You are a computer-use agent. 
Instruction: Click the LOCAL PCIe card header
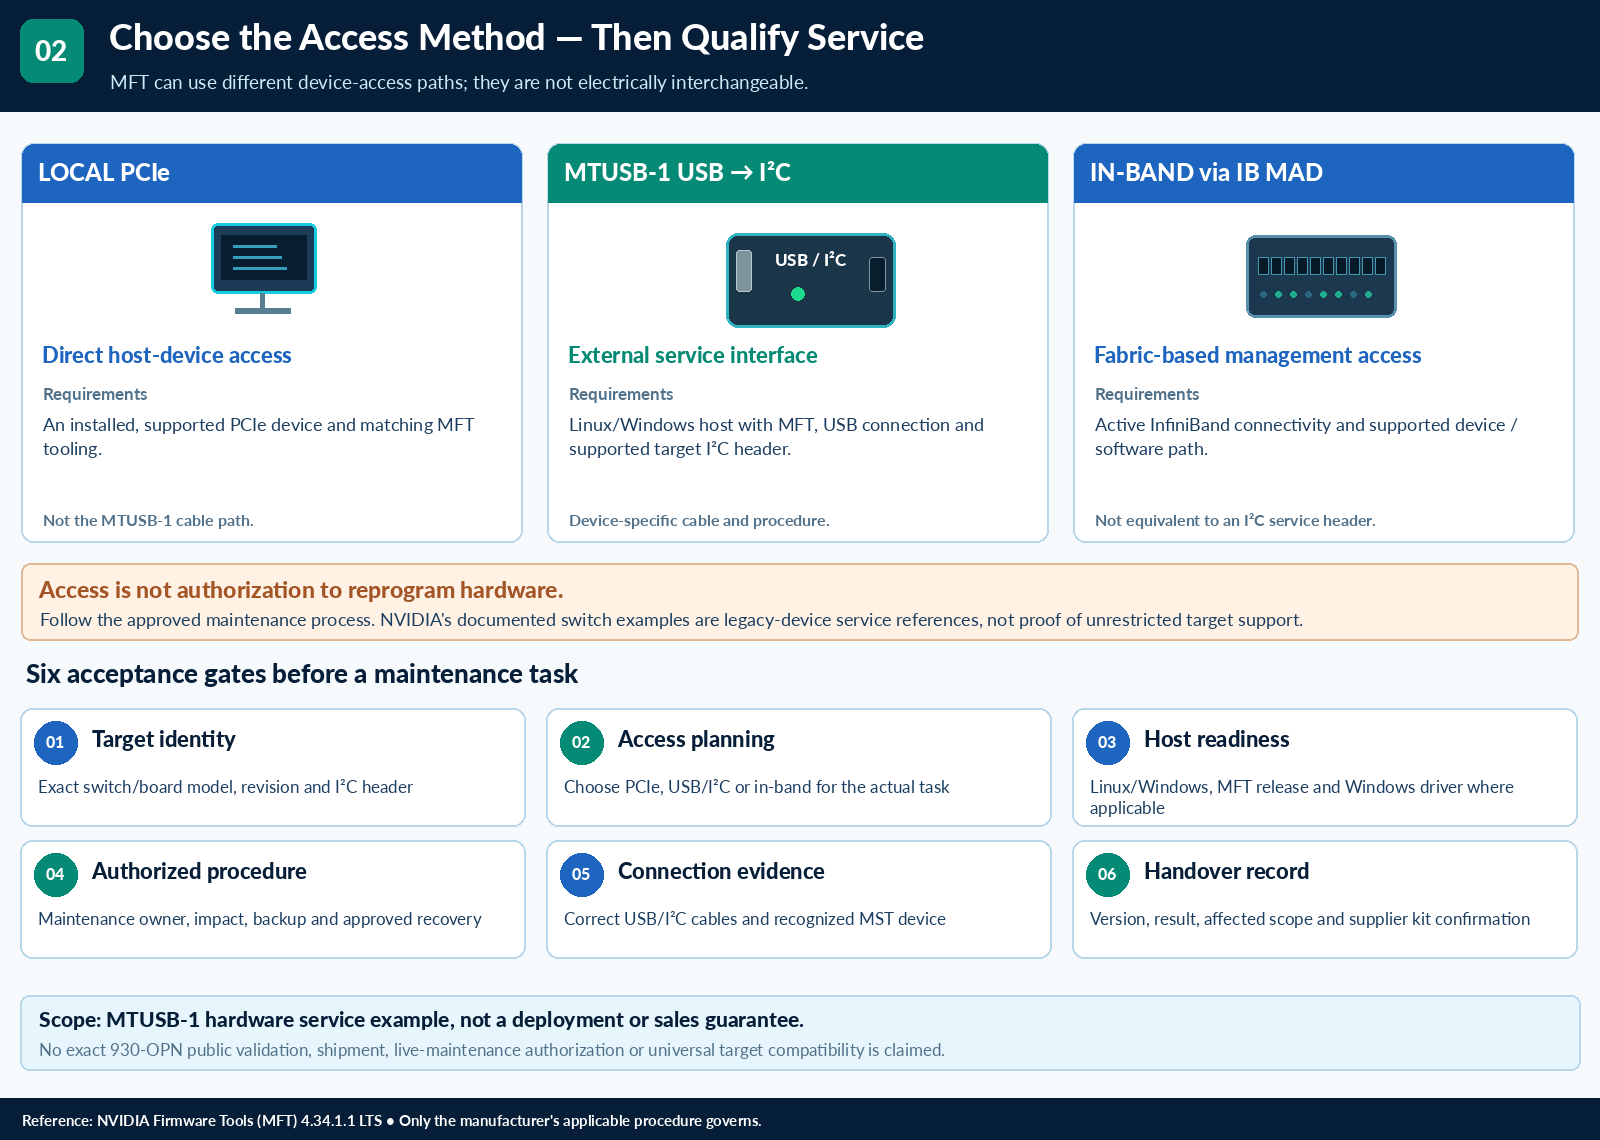click(272, 173)
